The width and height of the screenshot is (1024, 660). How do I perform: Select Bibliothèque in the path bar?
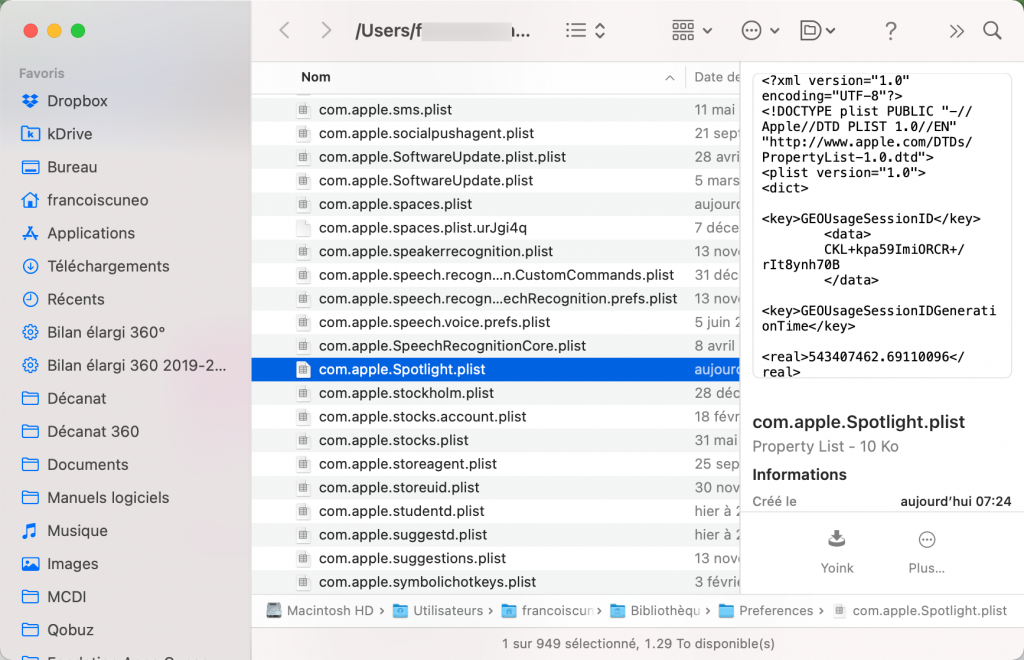pyautogui.click(x=655, y=611)
